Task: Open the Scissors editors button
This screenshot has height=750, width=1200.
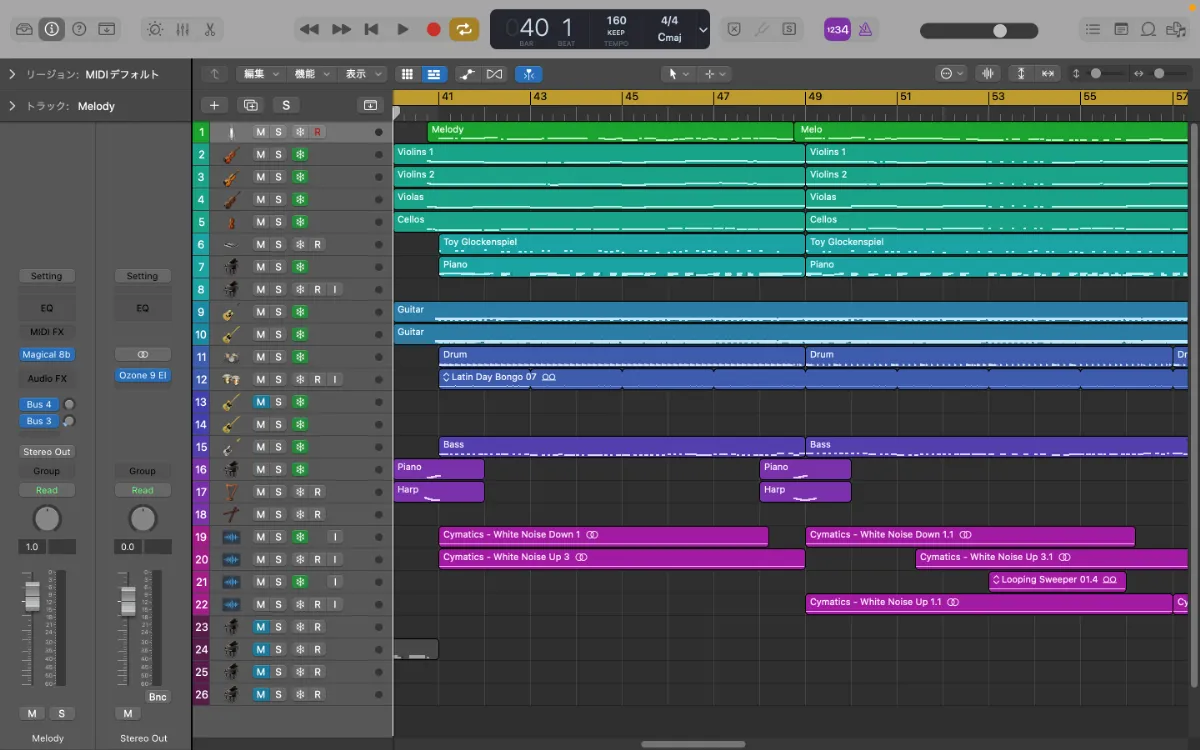Action: [x=210, y=29]
